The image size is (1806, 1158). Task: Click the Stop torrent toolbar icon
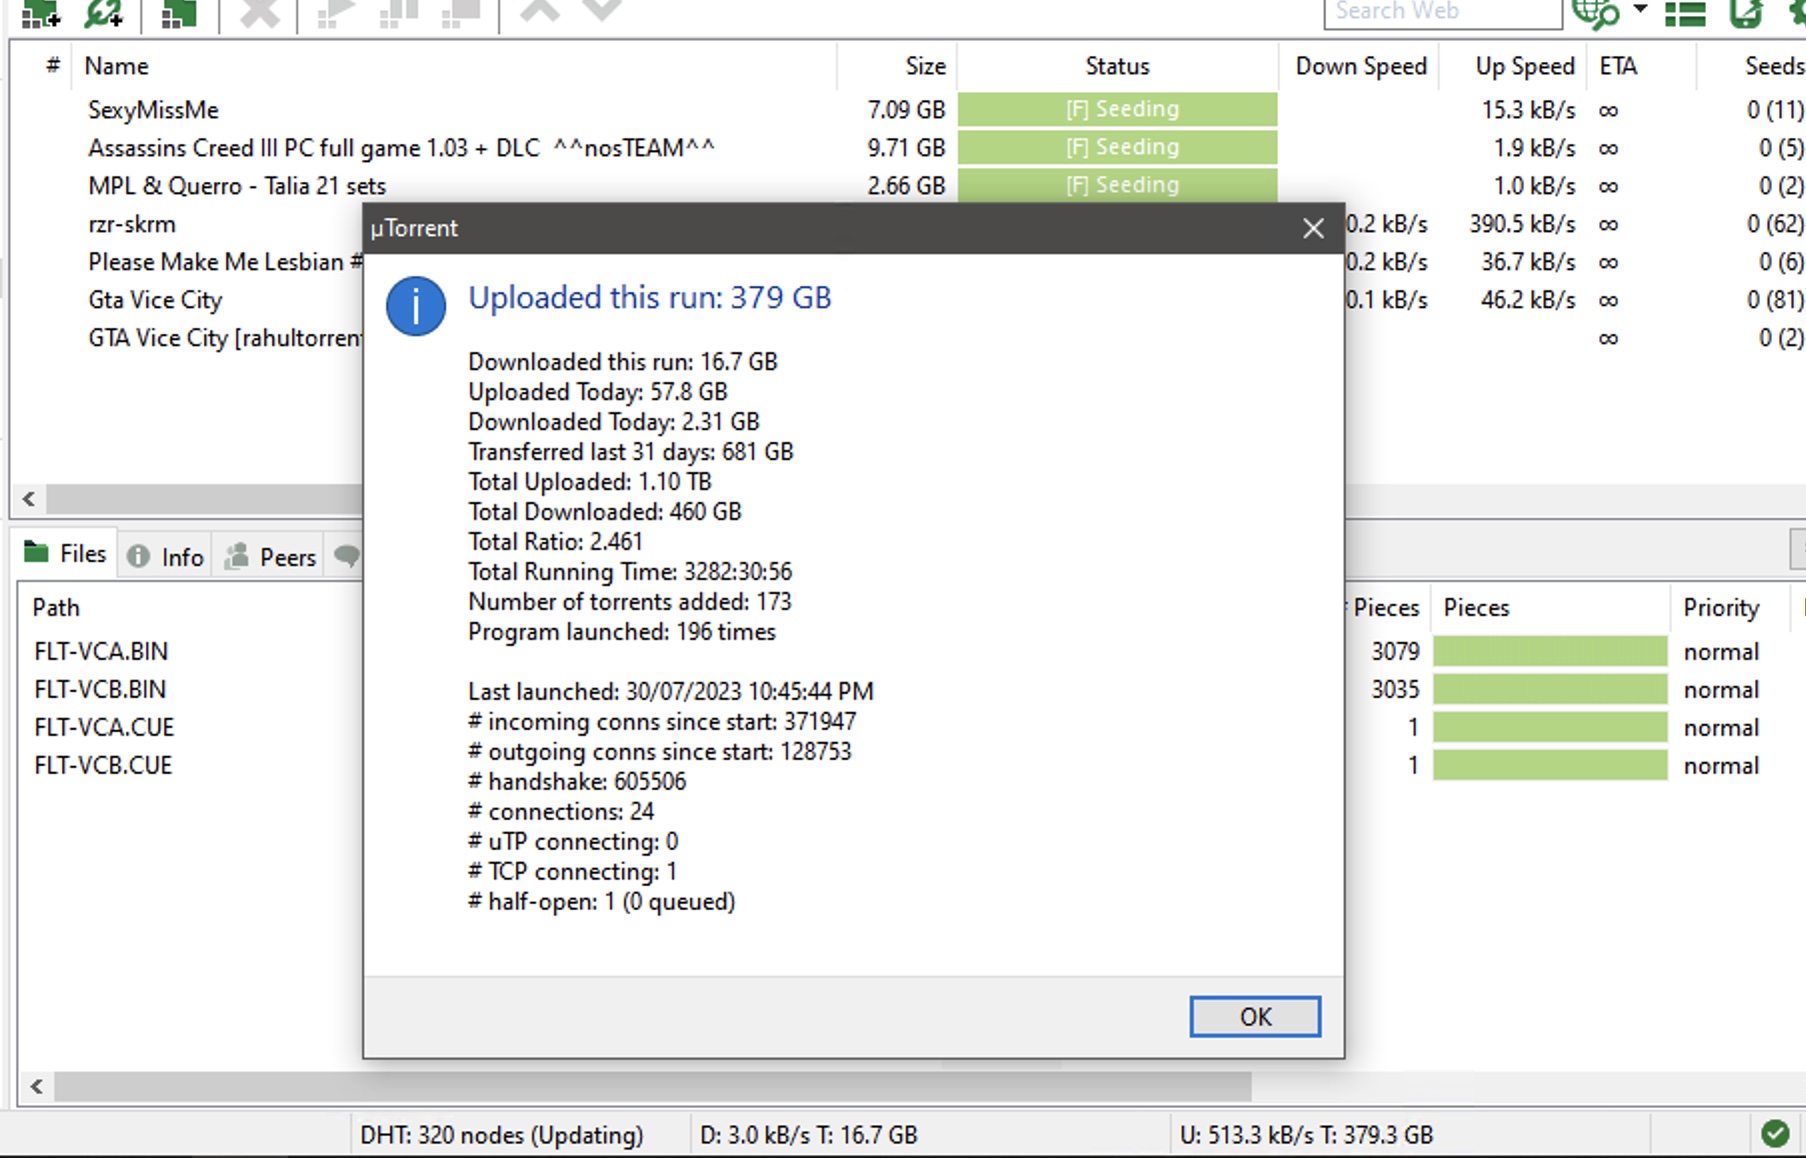461,13
